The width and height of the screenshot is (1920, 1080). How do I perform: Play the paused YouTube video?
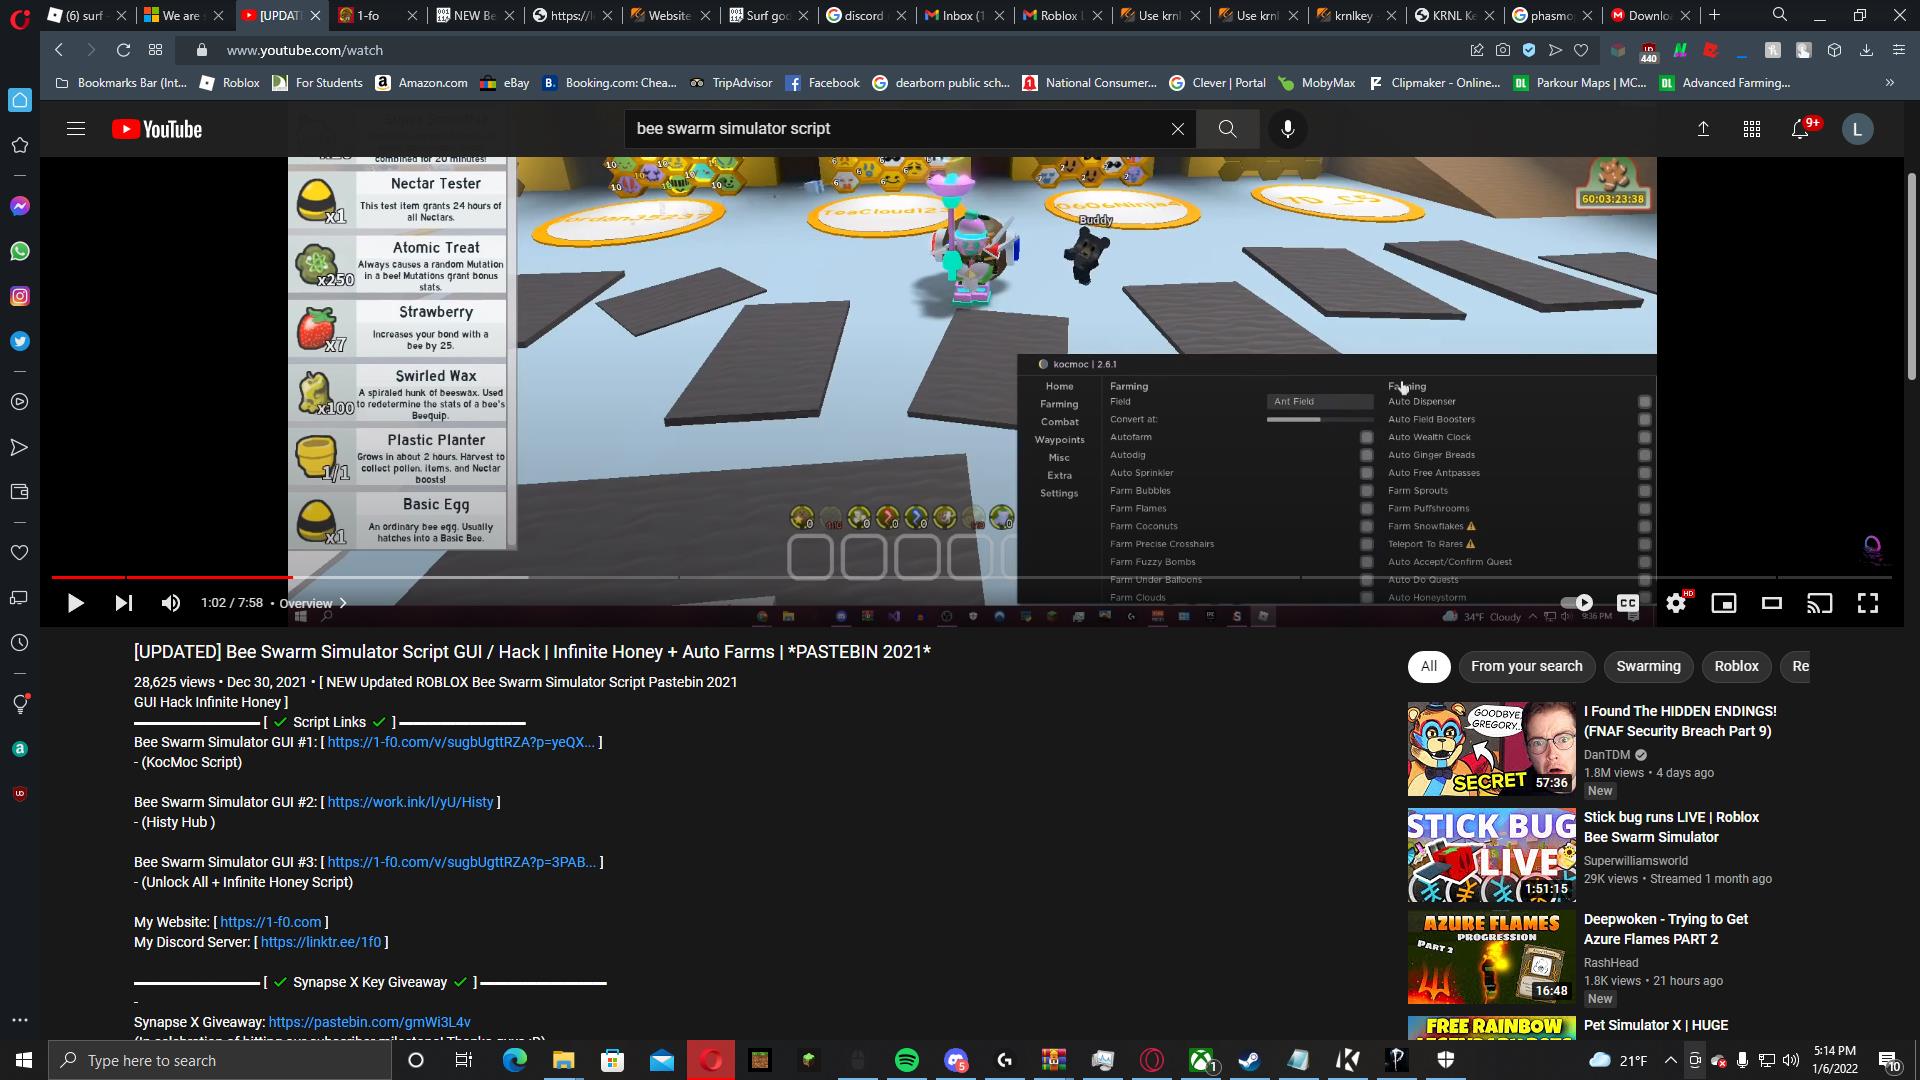(x=75, y=603)
